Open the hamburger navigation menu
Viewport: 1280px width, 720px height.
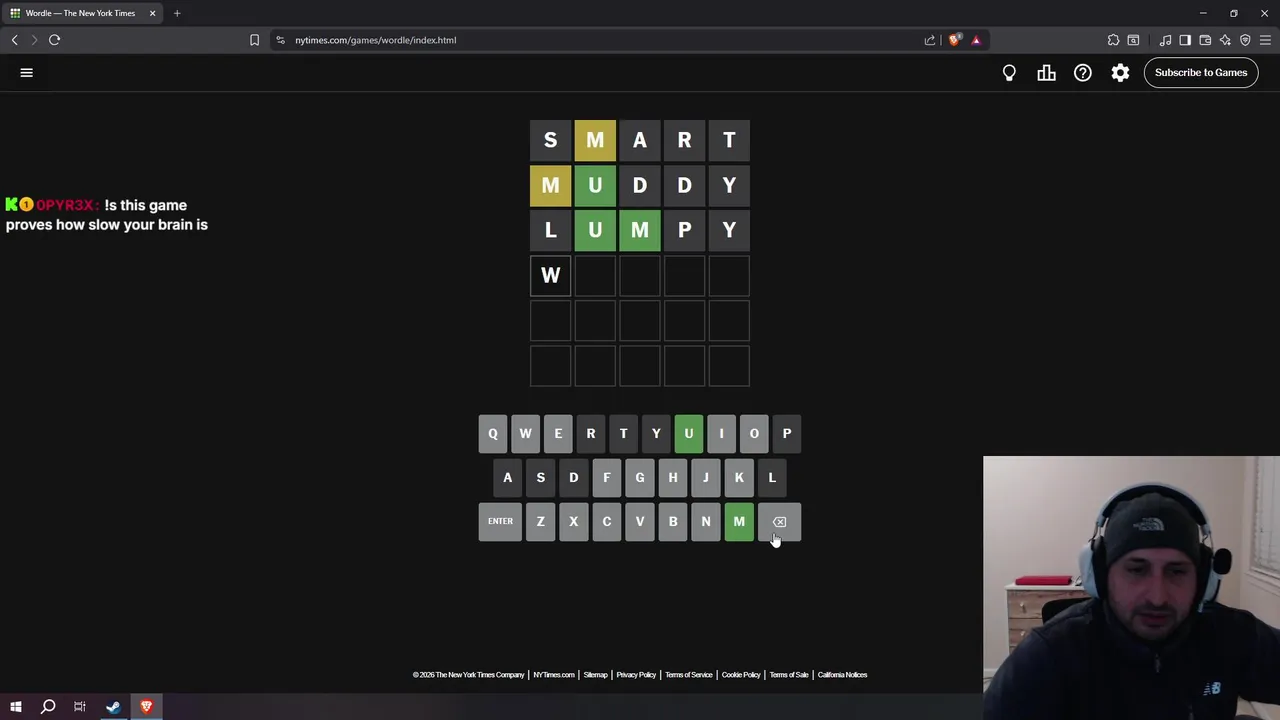(27, 72)
